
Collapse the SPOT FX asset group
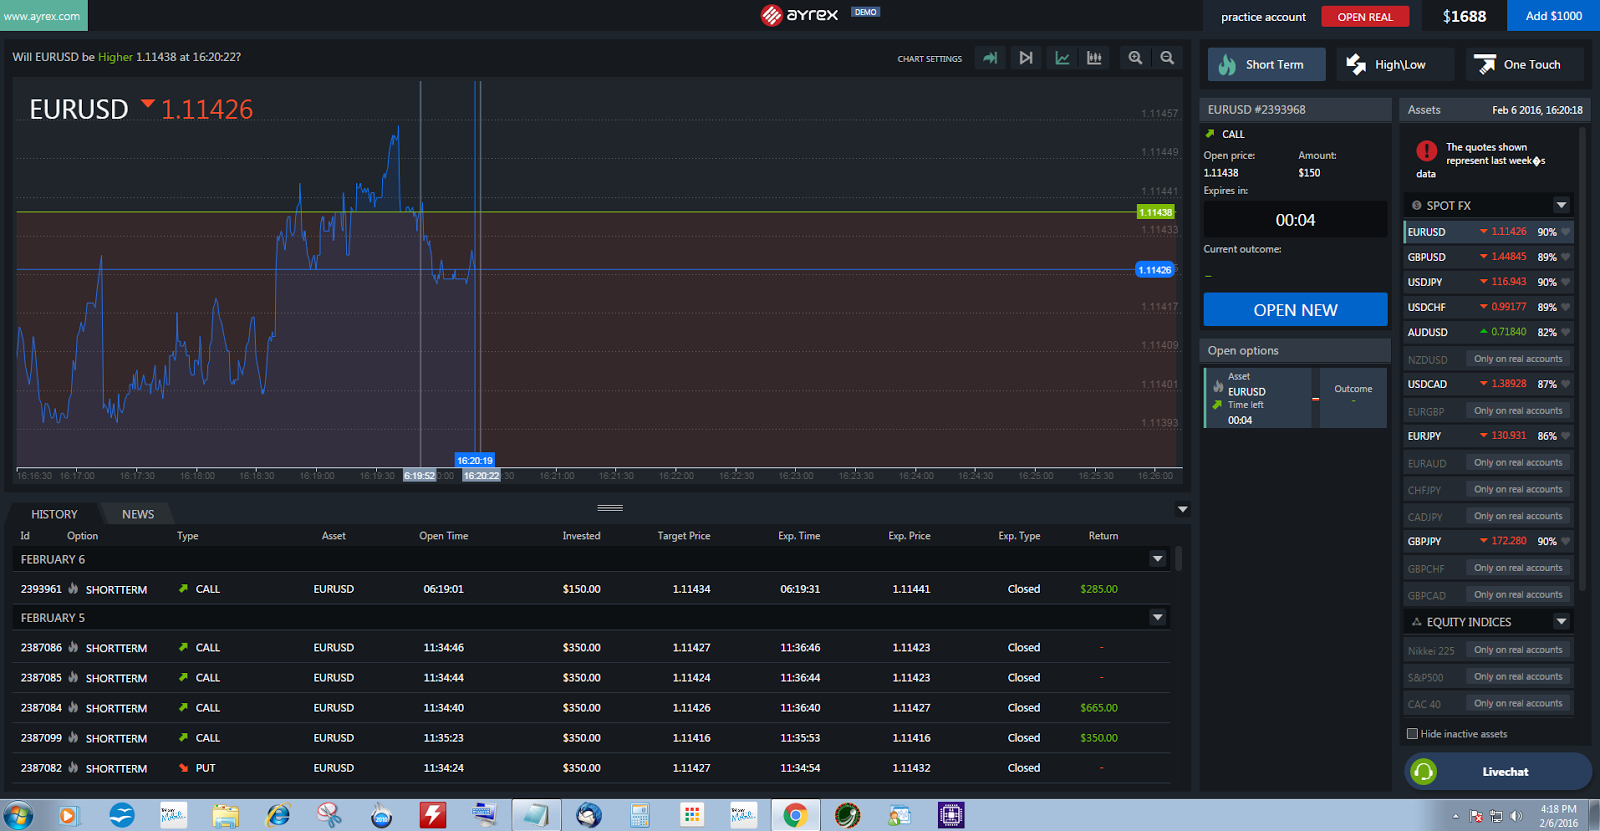tap(1561, 205)
